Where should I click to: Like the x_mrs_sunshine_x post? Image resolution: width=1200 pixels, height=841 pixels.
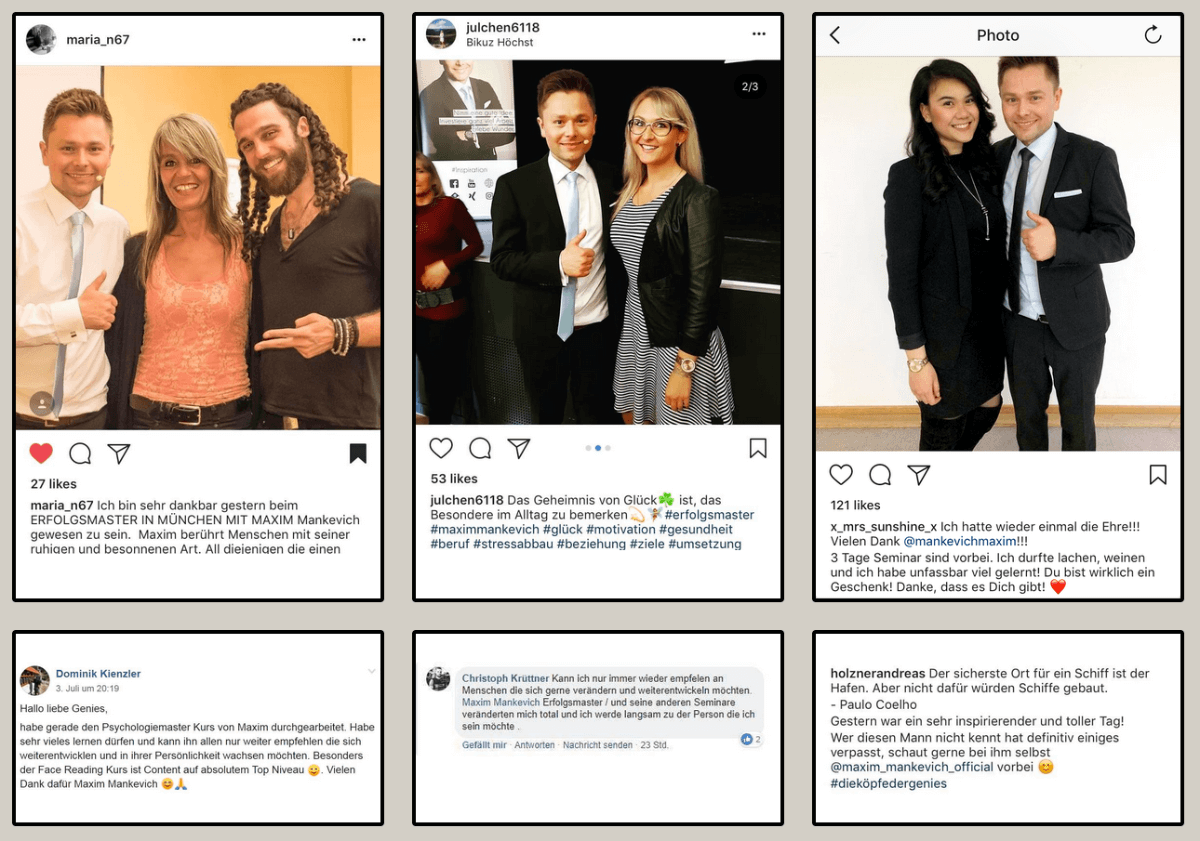[x=841, y=475]
